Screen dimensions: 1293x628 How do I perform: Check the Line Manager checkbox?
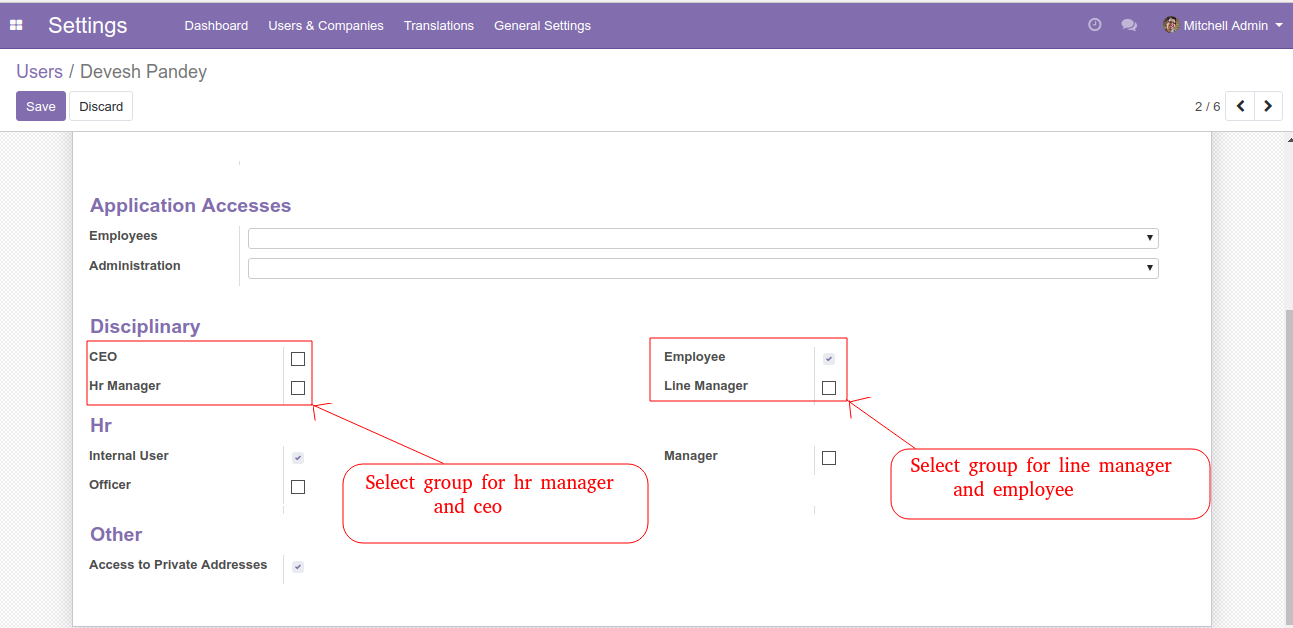829,388
